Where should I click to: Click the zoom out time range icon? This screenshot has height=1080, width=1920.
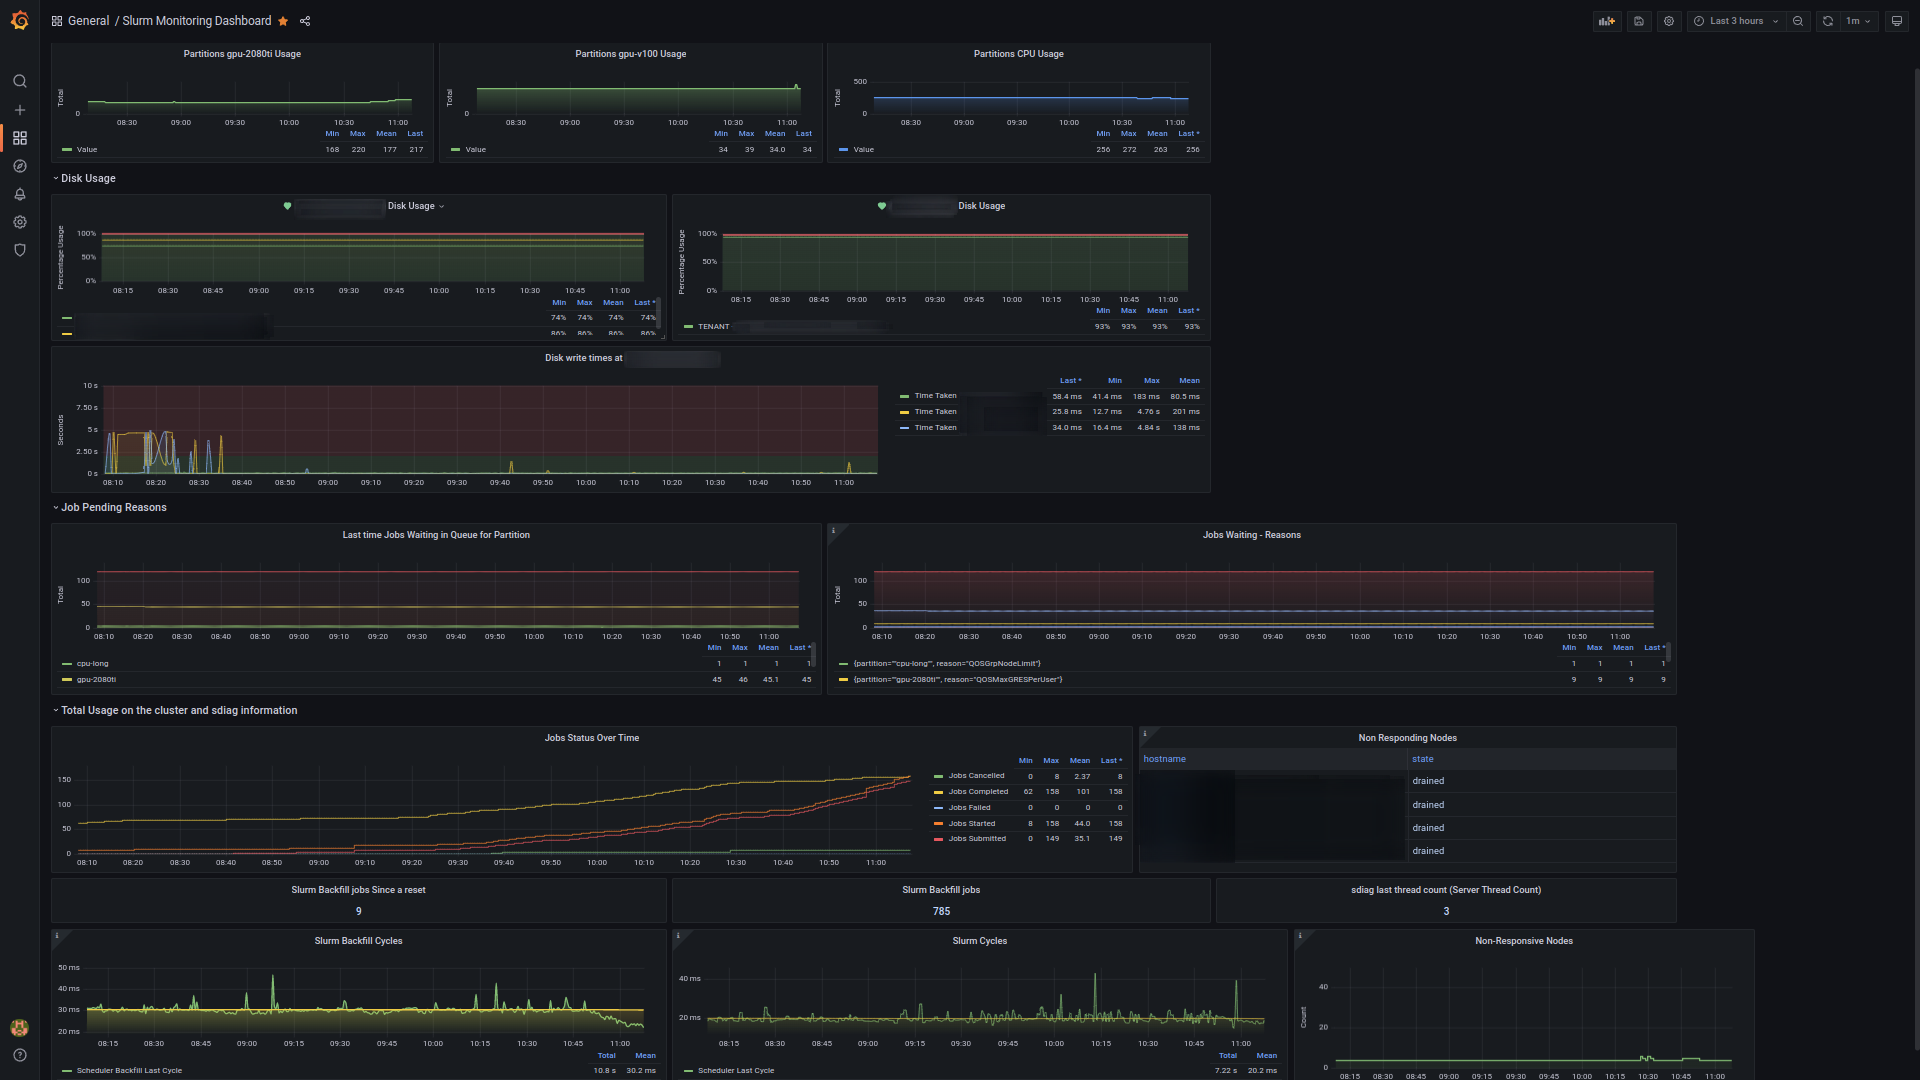point(1798,21)
